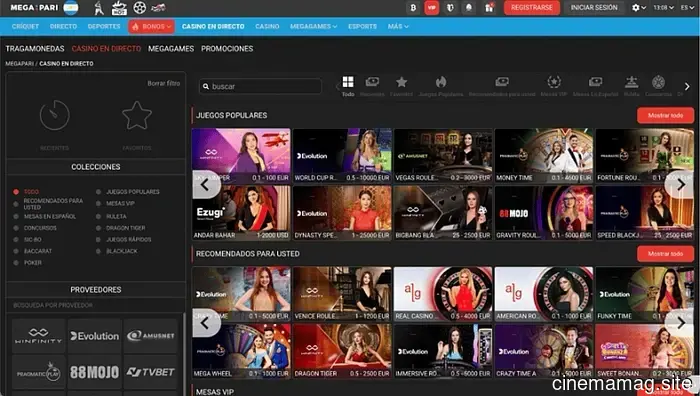The image size is (700, 396).
Task: Select the Favoritos star category icon
Action: point(401,86)
